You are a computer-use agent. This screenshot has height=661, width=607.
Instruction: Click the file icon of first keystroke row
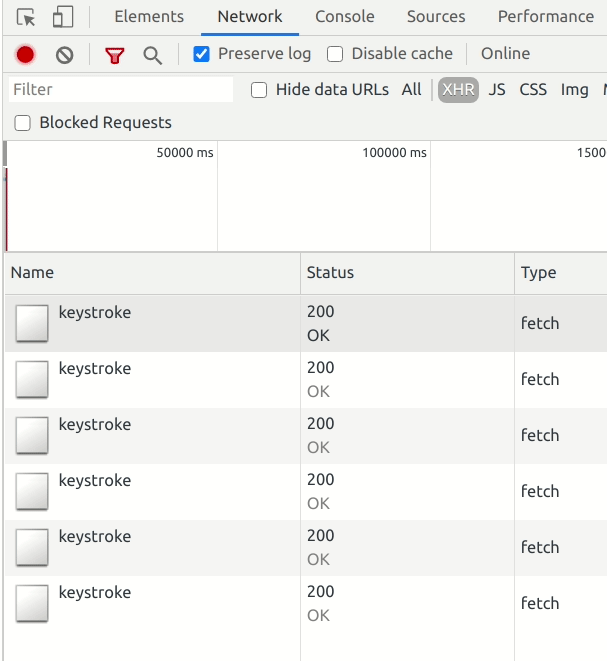pos(32,323)
